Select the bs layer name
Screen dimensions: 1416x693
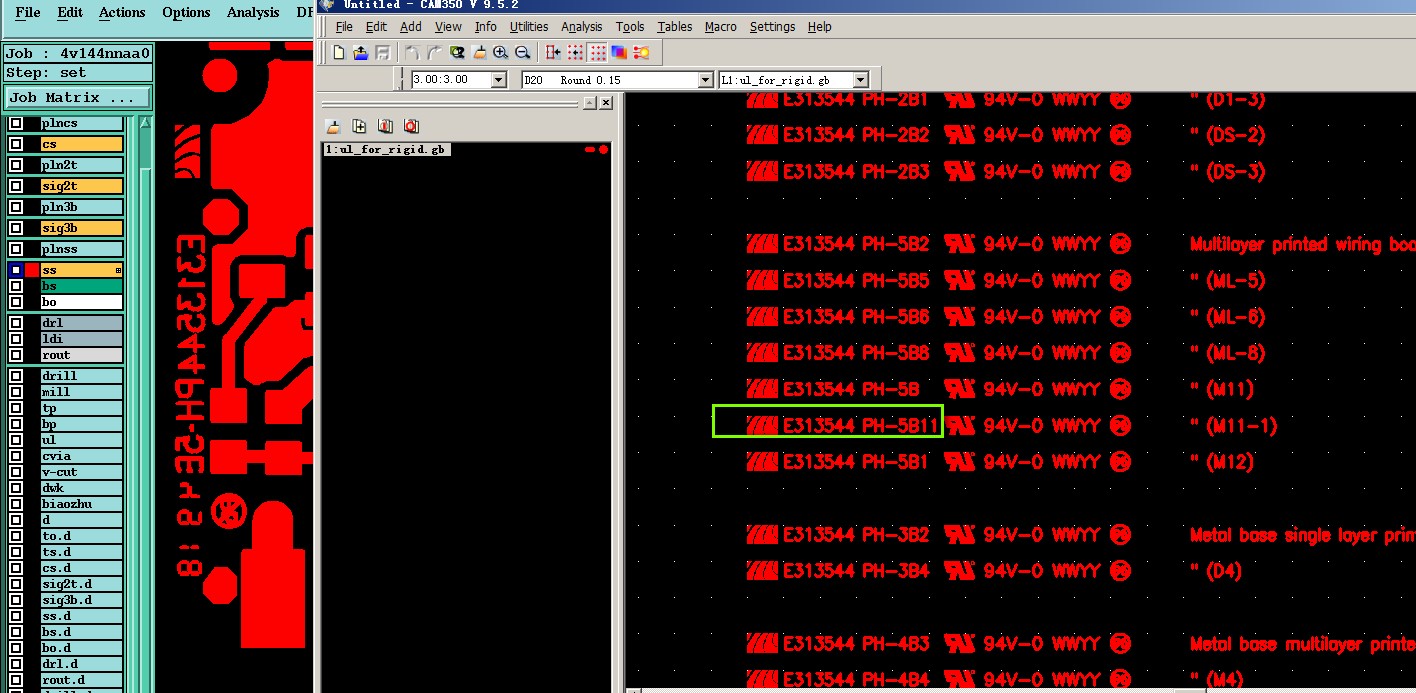(x=81, y=286)
